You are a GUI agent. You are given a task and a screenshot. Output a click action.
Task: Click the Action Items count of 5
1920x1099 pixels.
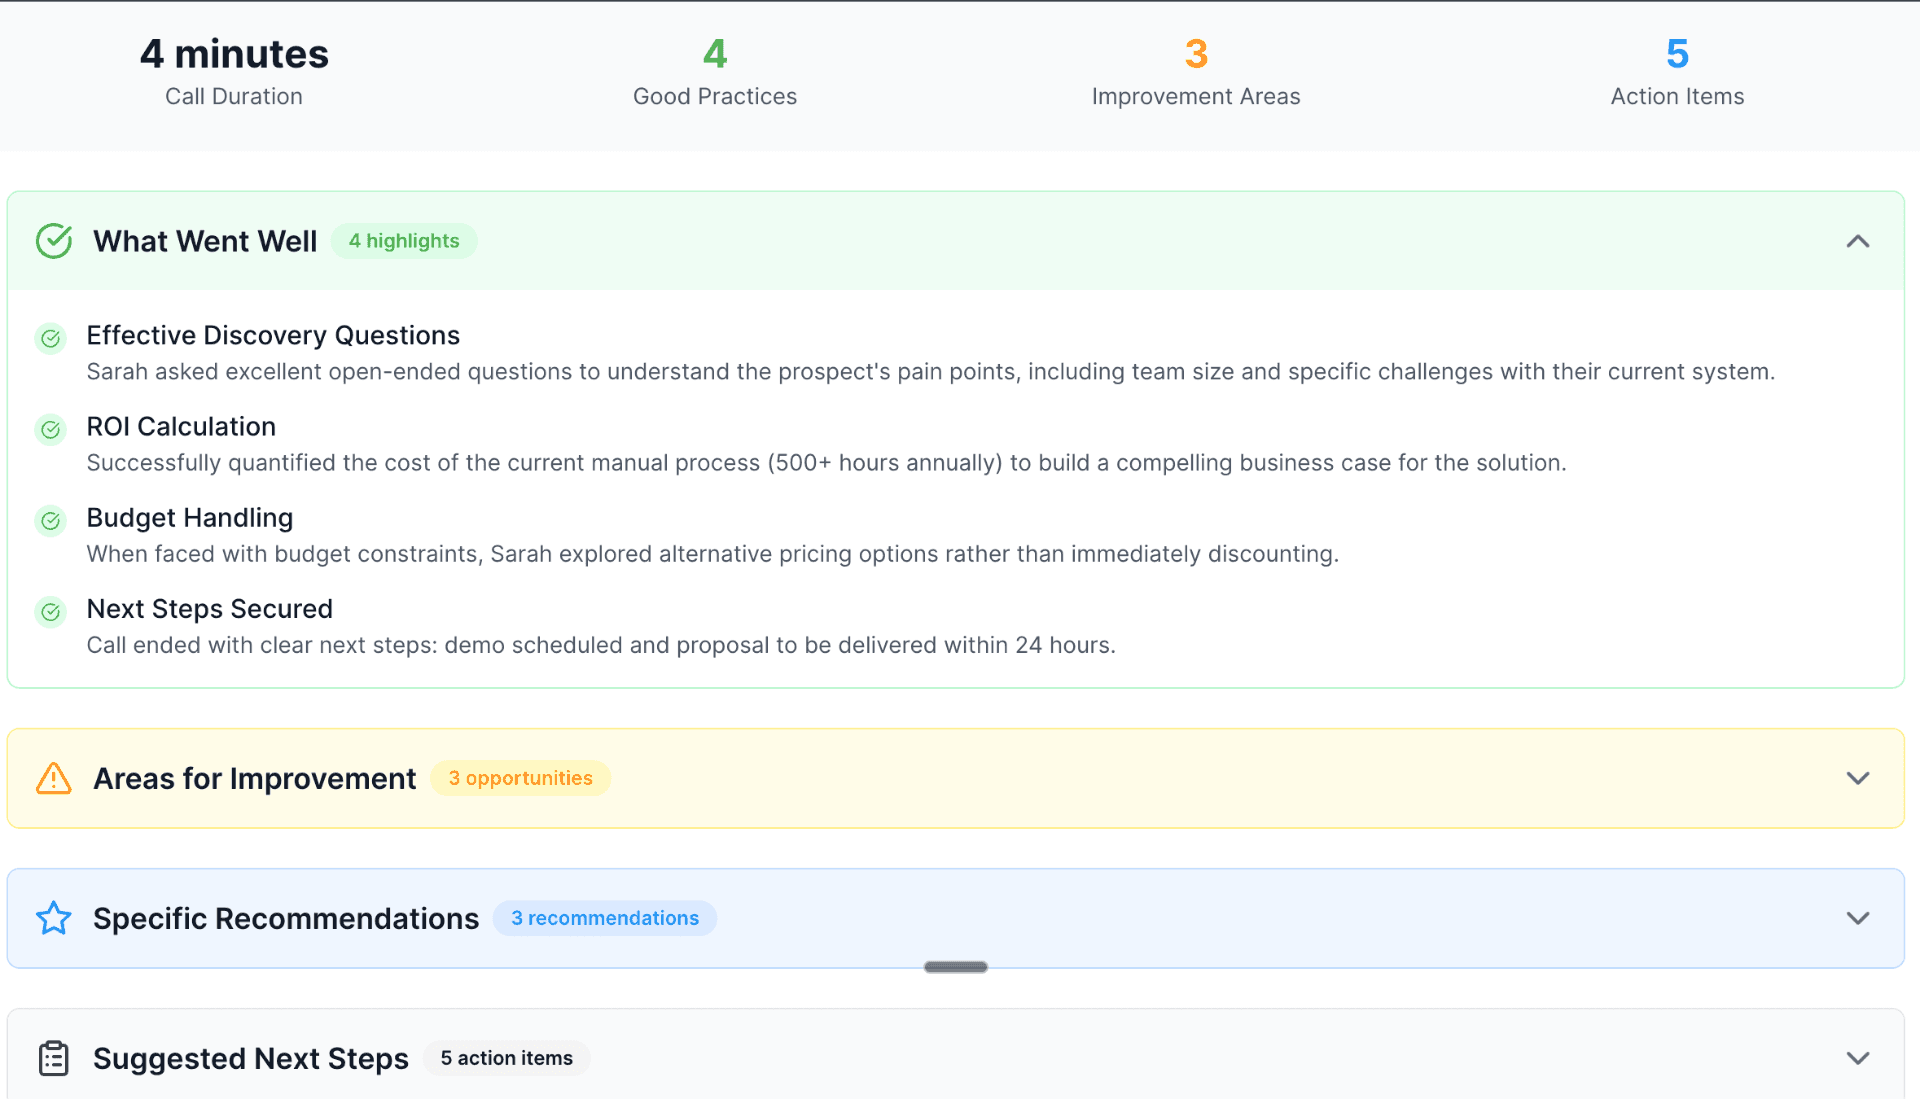pyautogui.click(x=1677, y=54)
